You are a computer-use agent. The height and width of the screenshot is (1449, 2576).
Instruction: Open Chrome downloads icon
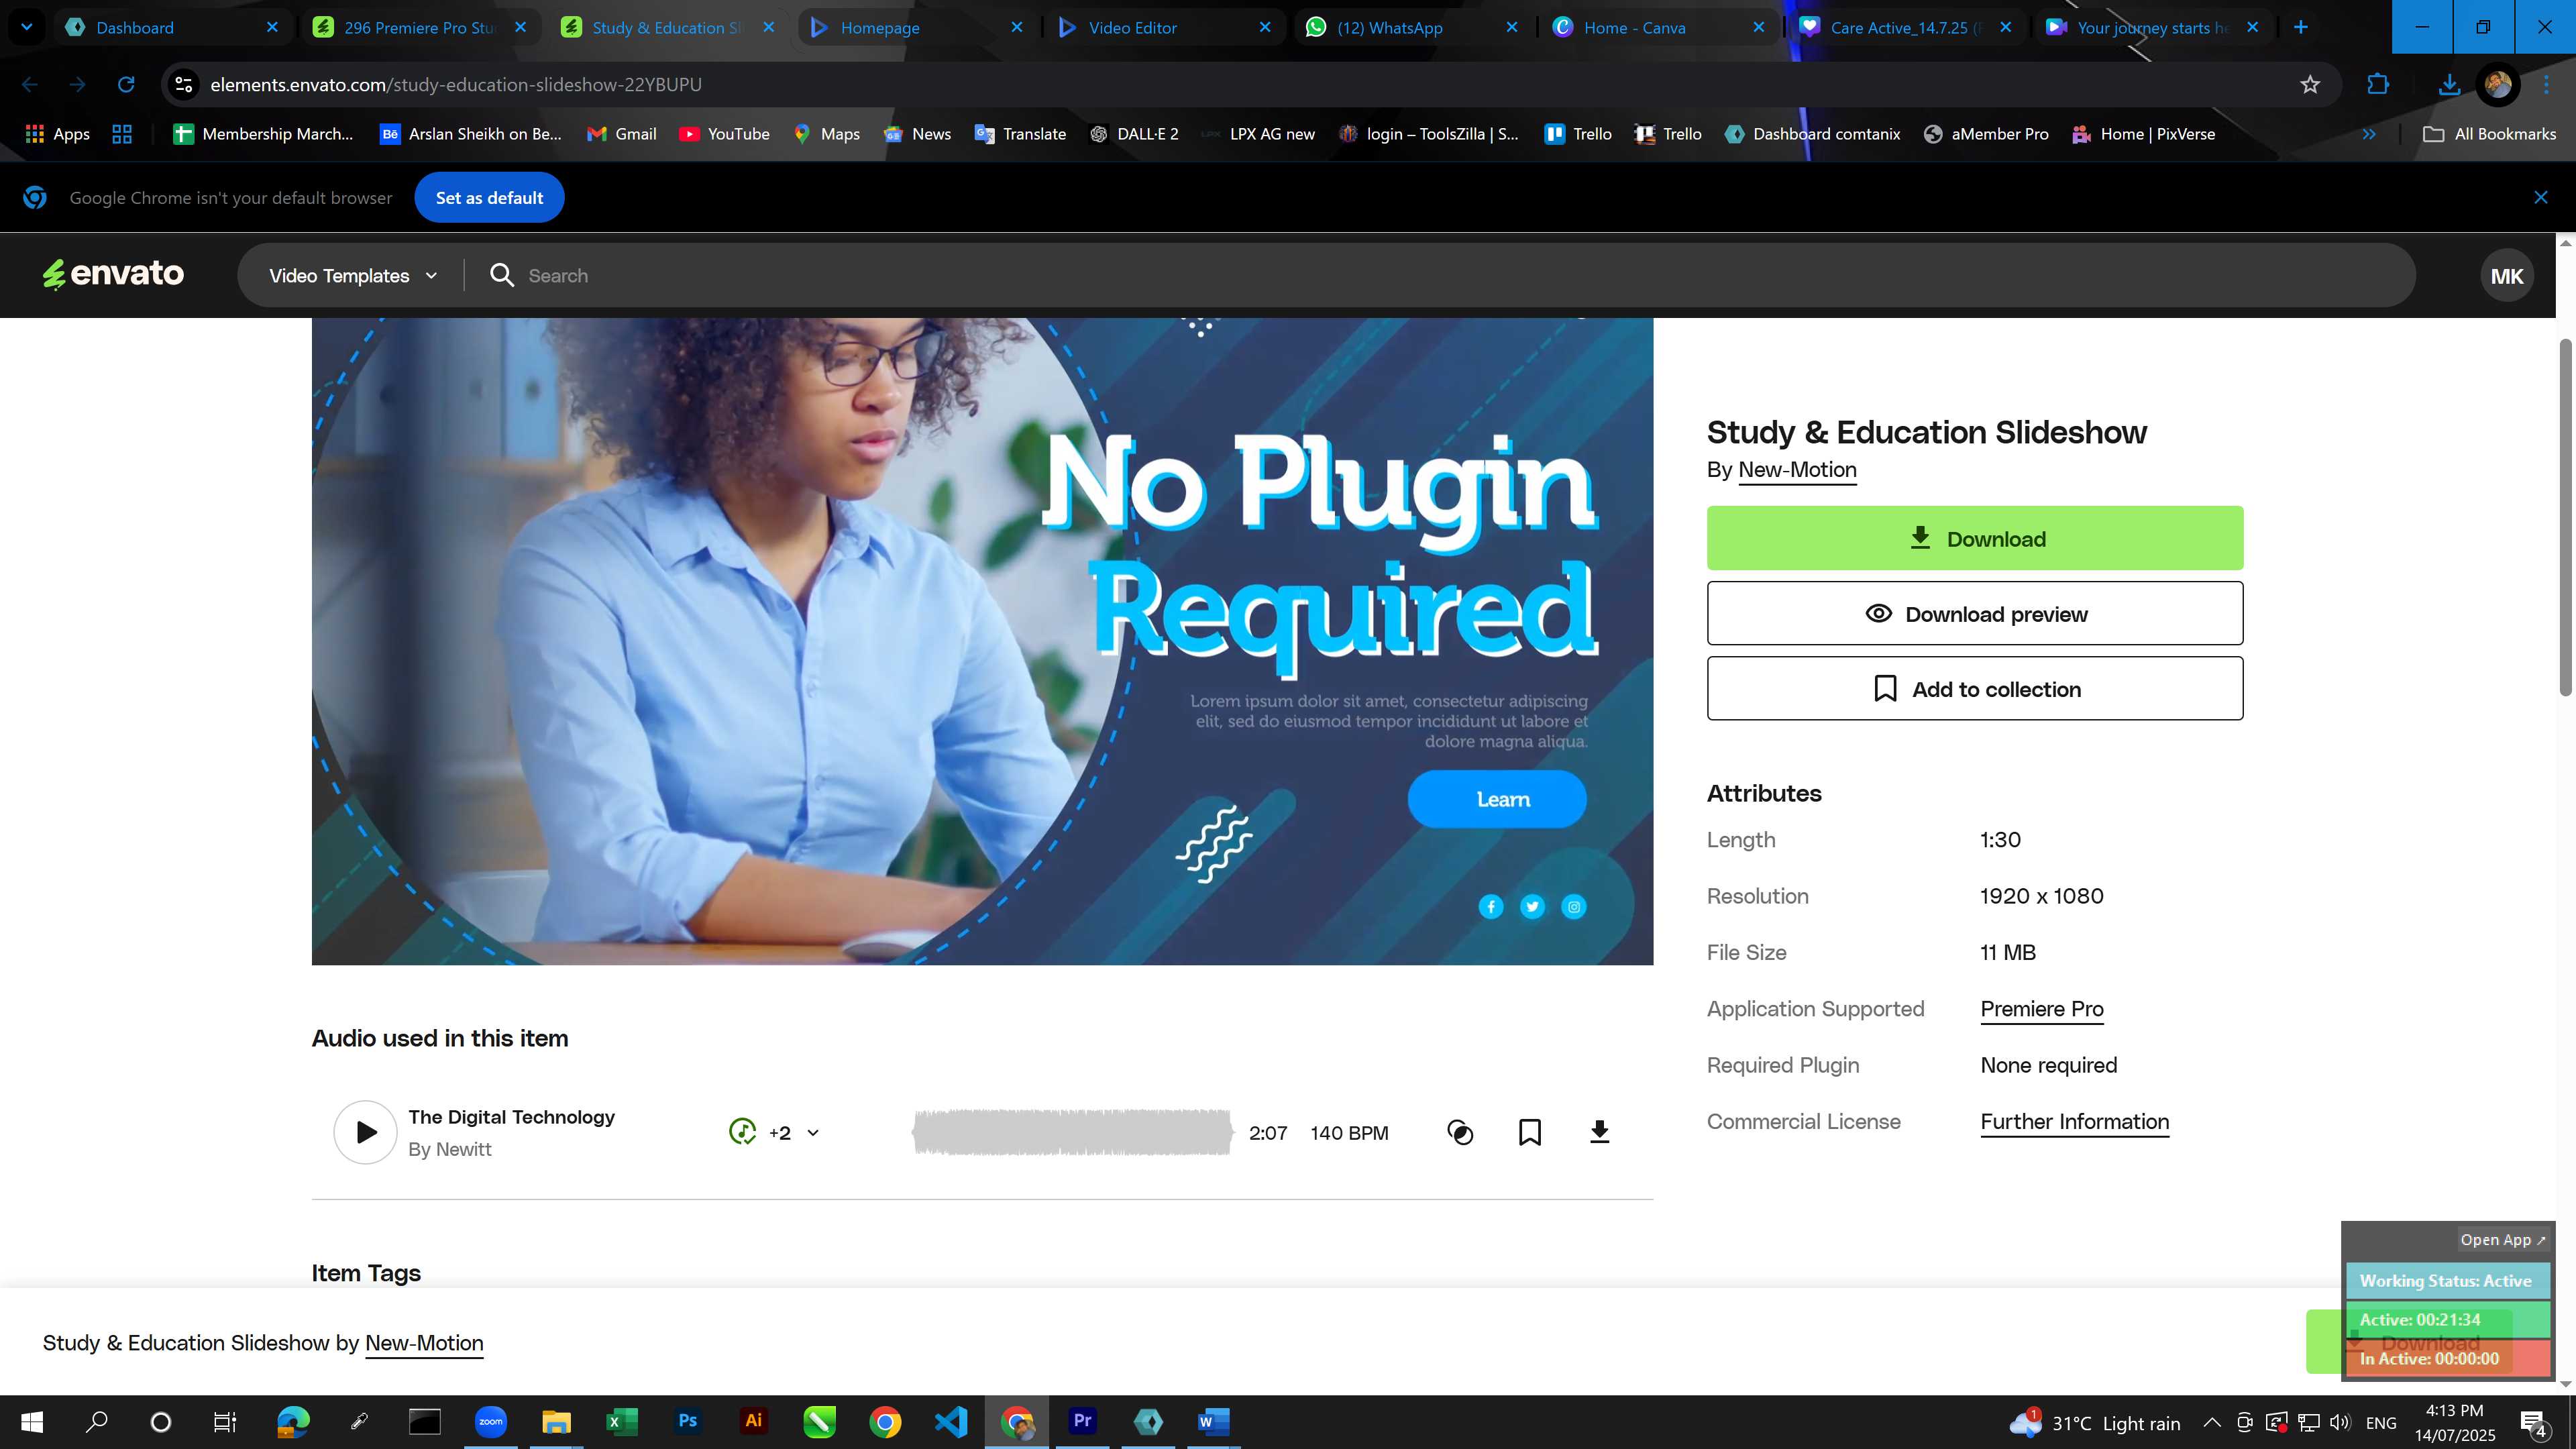pyautogui.click(x=2449, y=84)
